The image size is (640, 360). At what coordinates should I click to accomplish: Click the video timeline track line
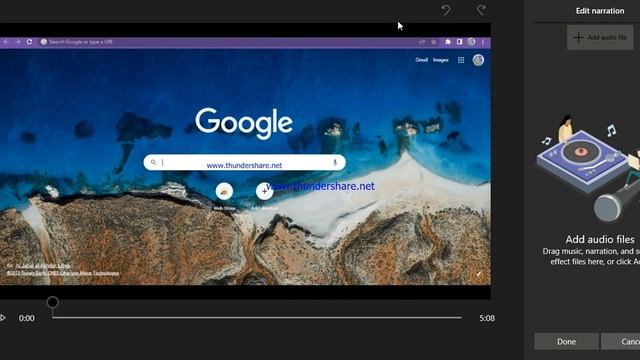(x=257, y=317)
